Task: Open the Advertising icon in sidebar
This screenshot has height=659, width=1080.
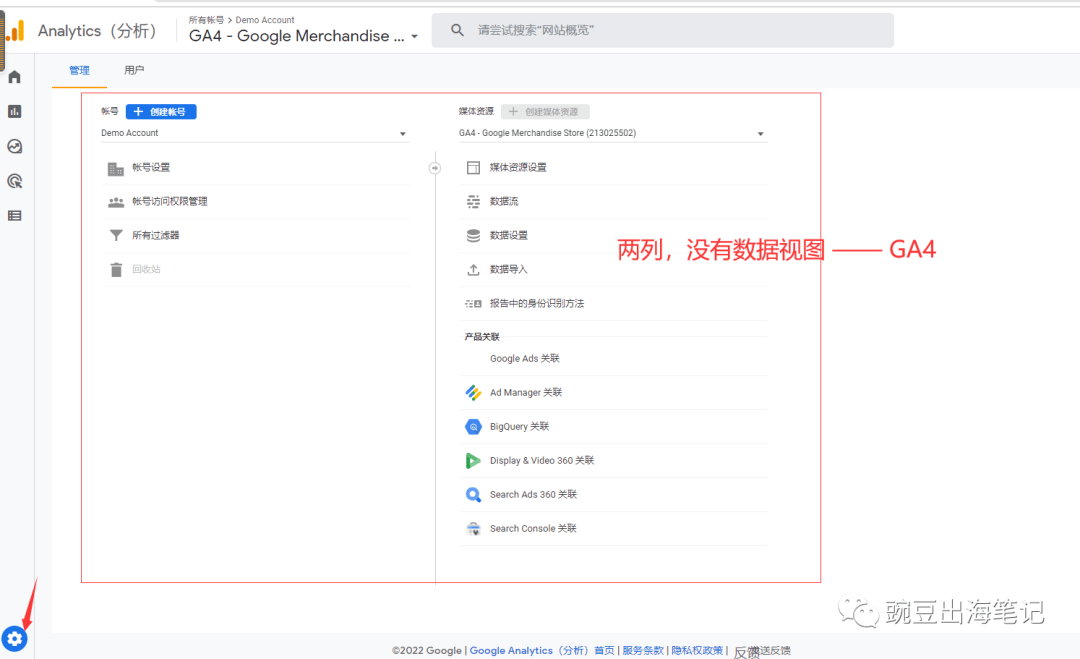Action: (14, 181)
